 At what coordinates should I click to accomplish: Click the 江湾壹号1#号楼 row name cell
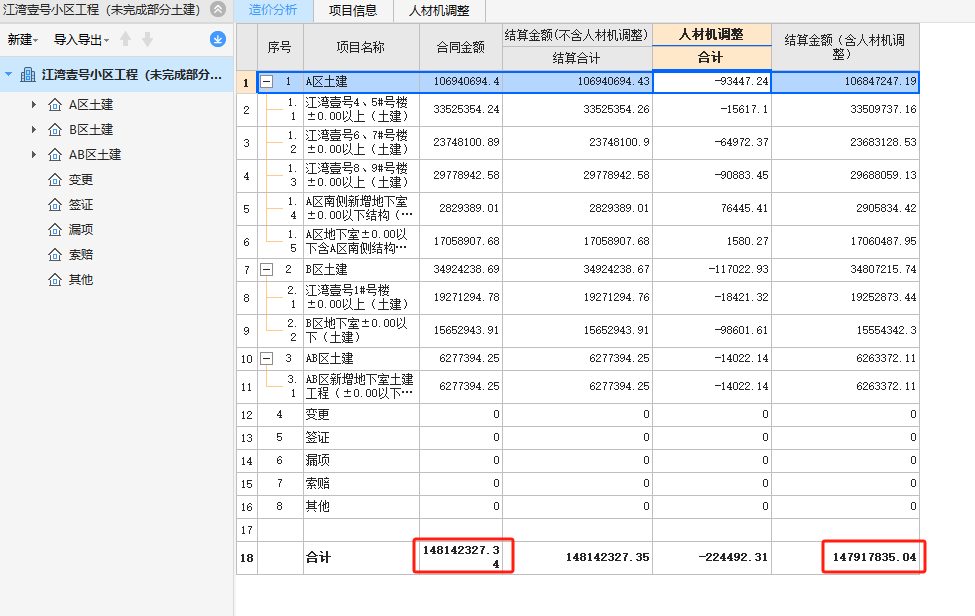[361, 297]
